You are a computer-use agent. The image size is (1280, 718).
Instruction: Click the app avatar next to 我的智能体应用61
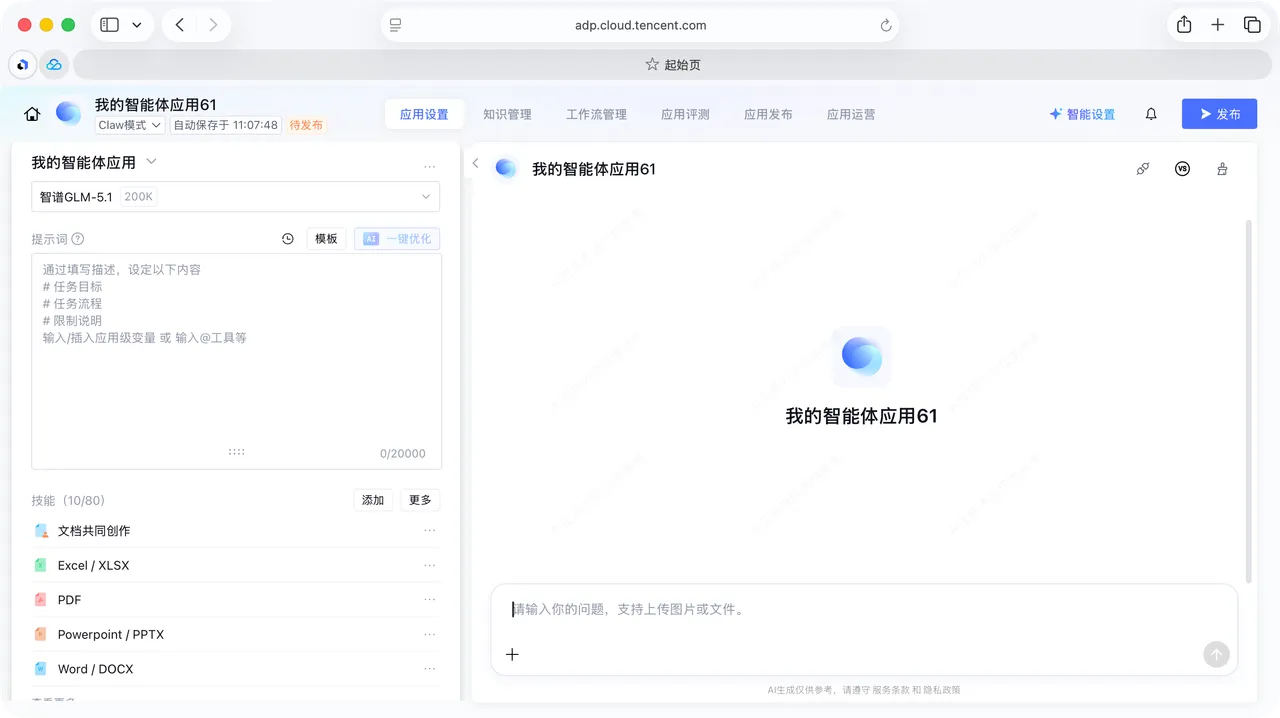(x=69, y=113)
